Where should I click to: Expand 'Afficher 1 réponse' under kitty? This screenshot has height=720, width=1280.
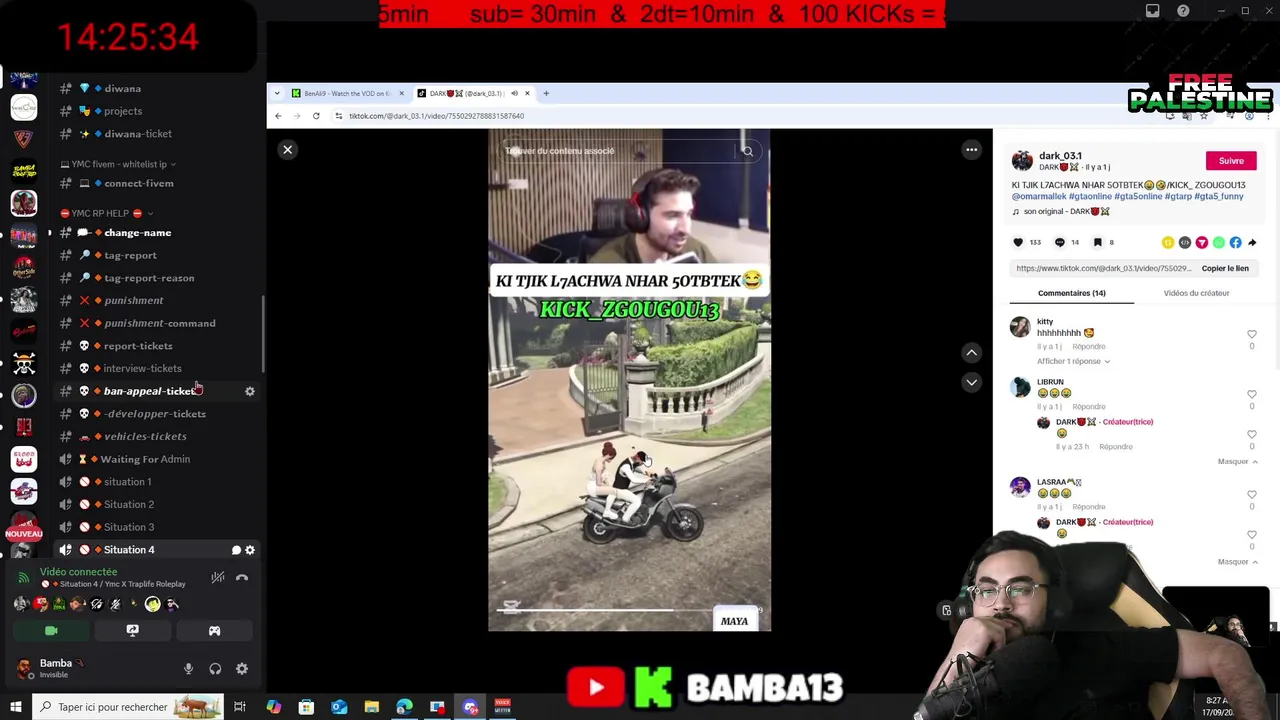click(1073, 361)
